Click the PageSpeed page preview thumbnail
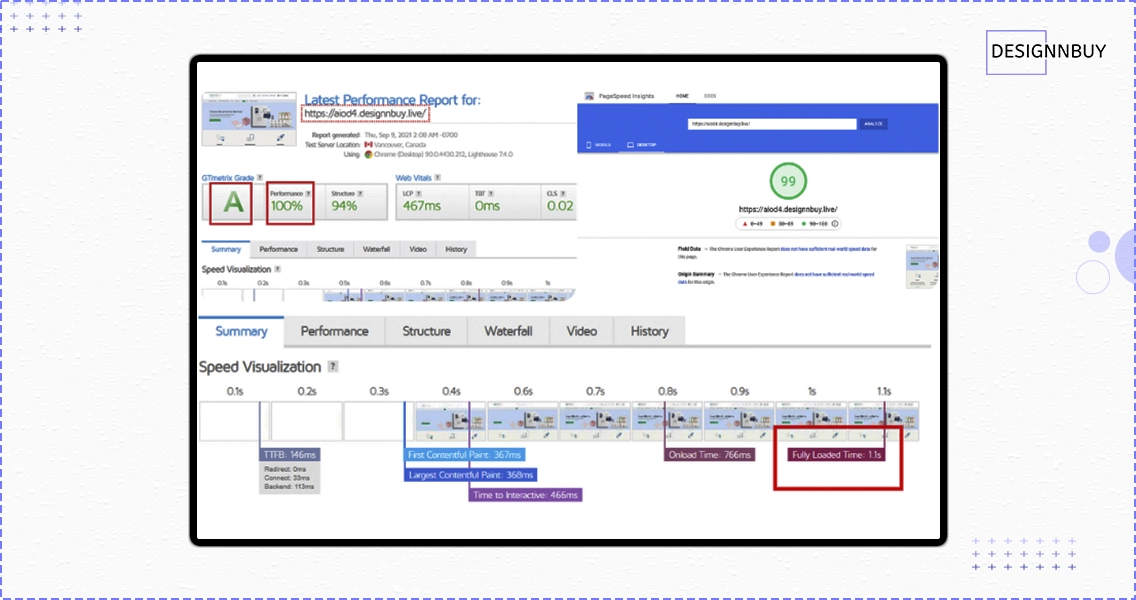1136x600 pixels. (x=922, y=267)
